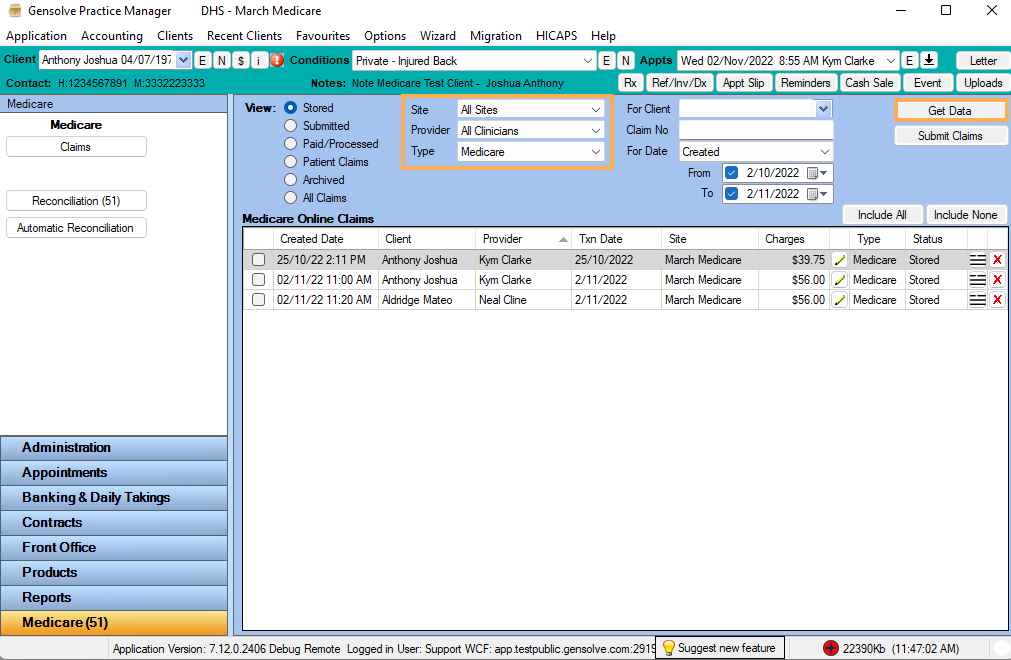1011x660 pixels.
Task: Open the Appointments navigation section
Action: pyautogui.click(x=113, y=472)
